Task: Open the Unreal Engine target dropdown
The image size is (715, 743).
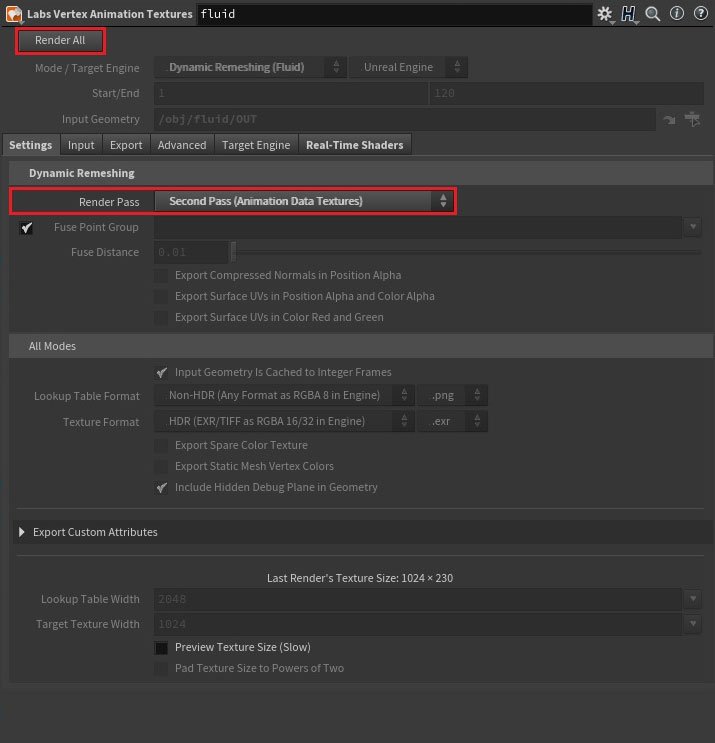Action: [x=408, y=67]
